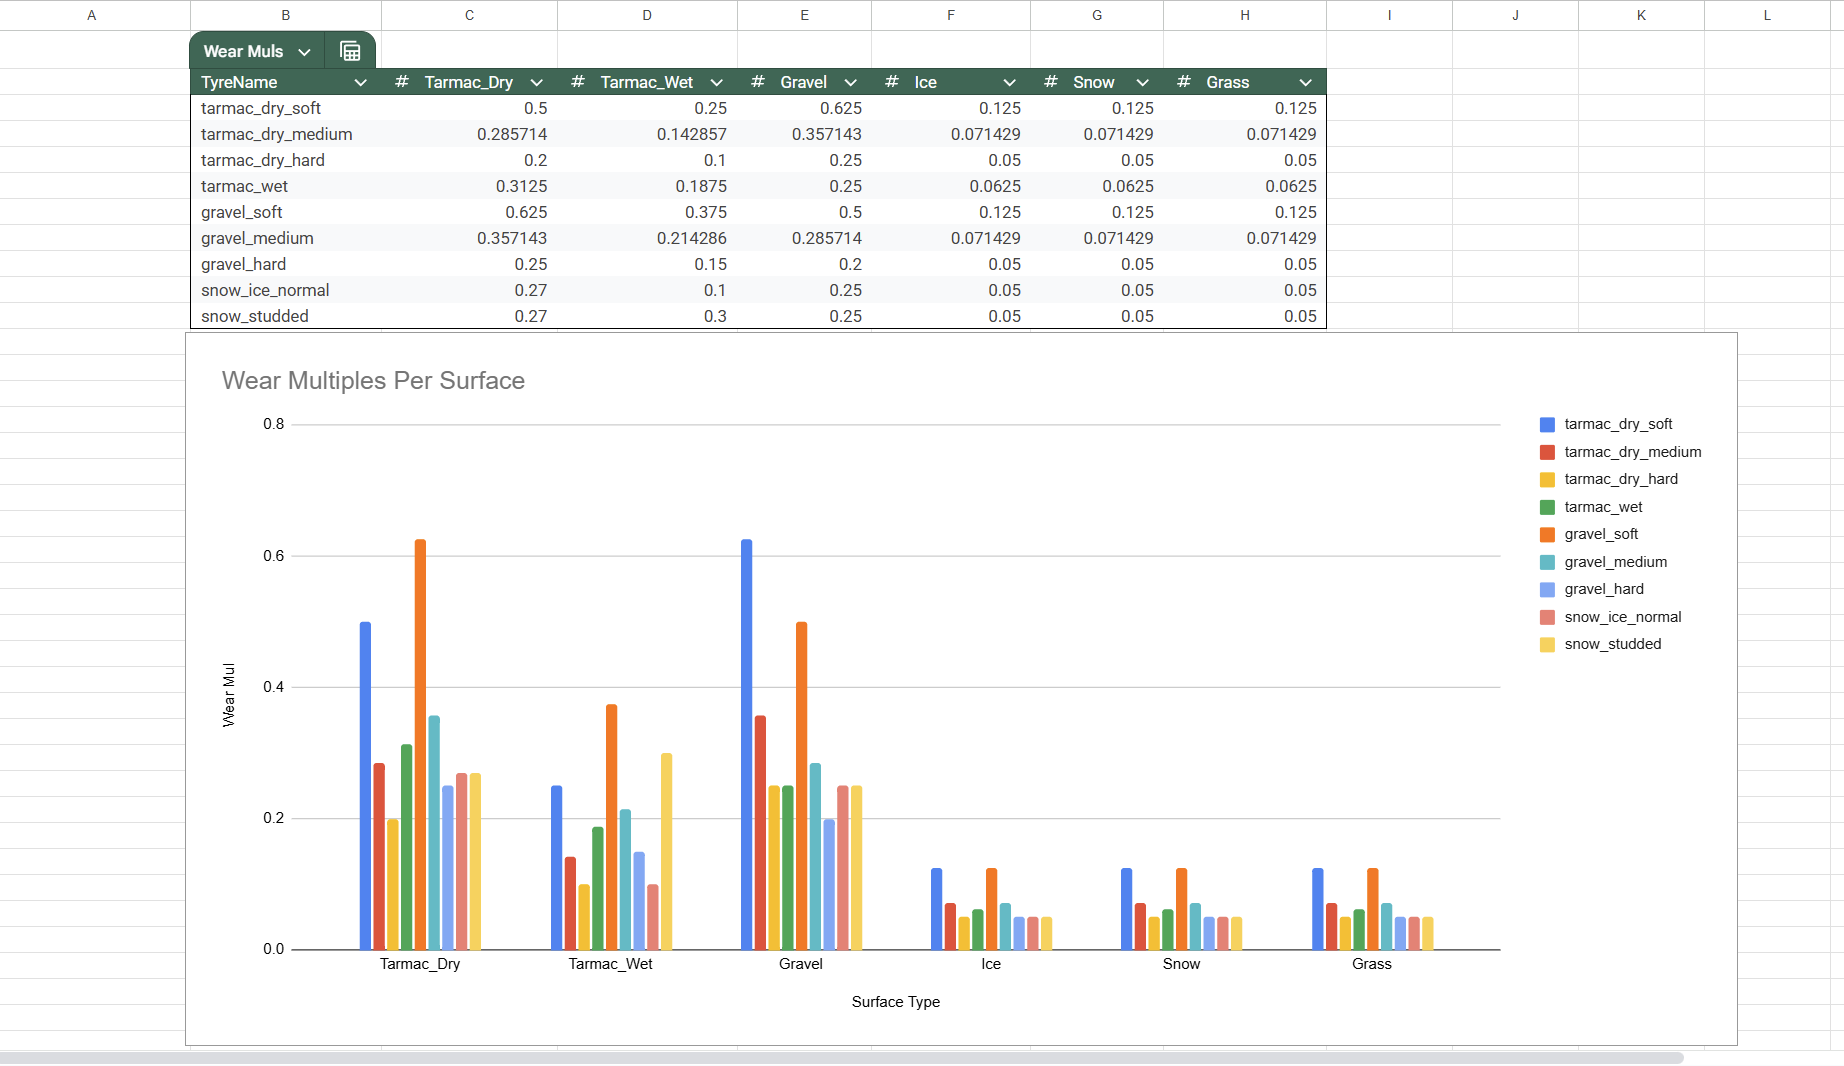Click the number type icon for Tarmac_Dry

(402, 82)
